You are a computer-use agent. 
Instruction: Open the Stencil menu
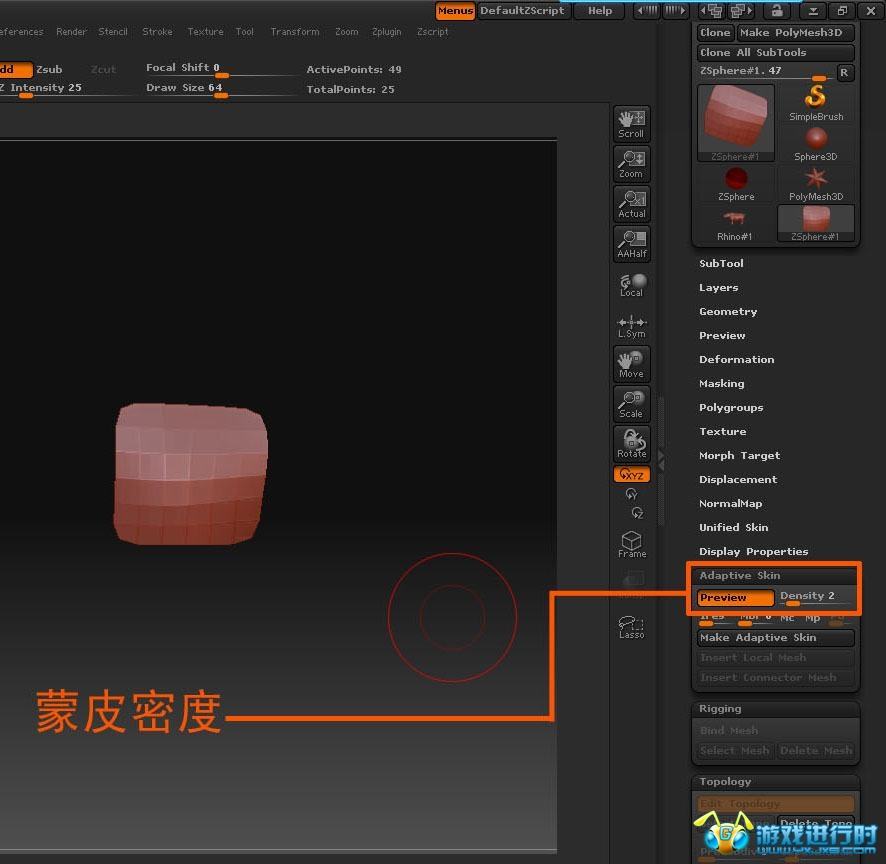pyautogui.click(x=113, y=32)
